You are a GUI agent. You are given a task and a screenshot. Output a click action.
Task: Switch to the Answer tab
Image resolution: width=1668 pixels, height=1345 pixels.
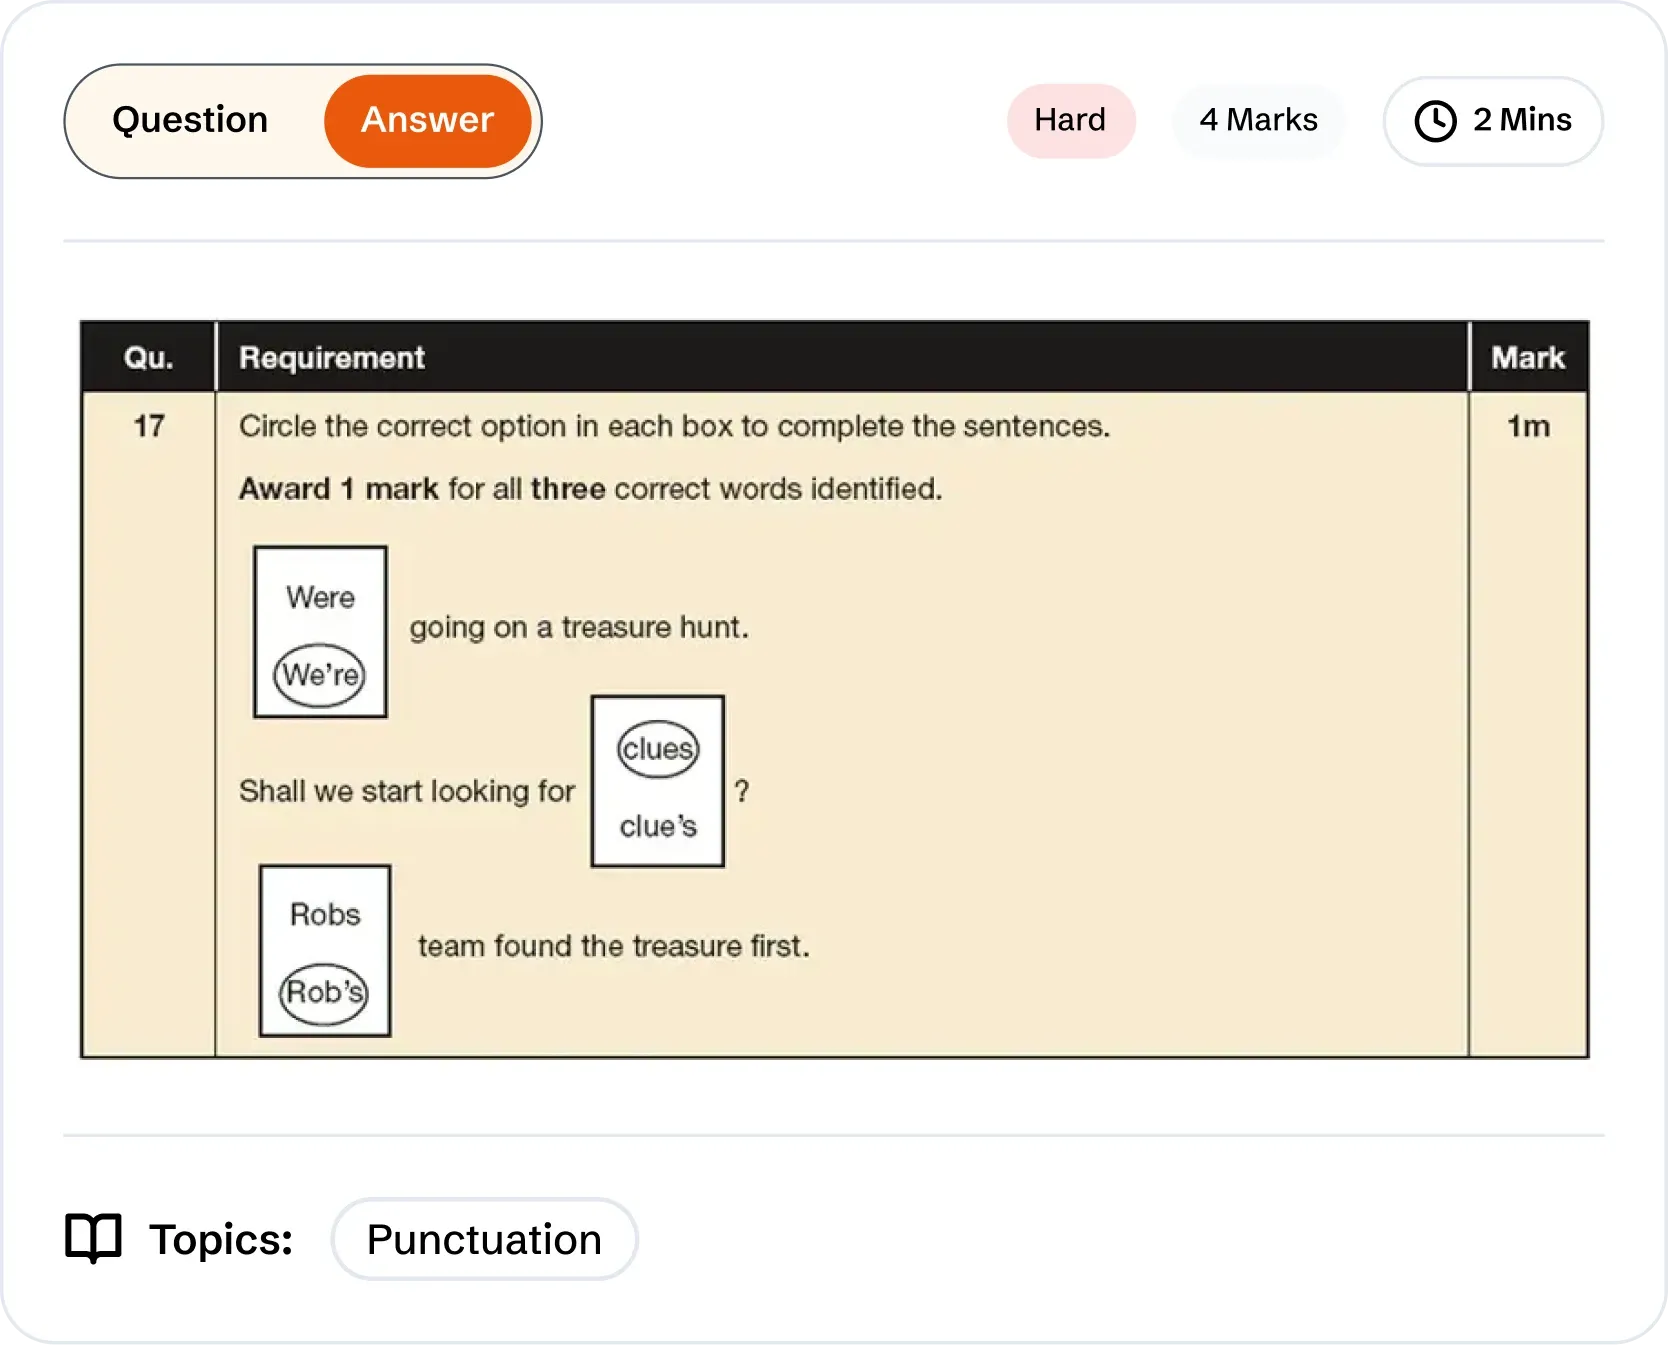click(428, 120)
